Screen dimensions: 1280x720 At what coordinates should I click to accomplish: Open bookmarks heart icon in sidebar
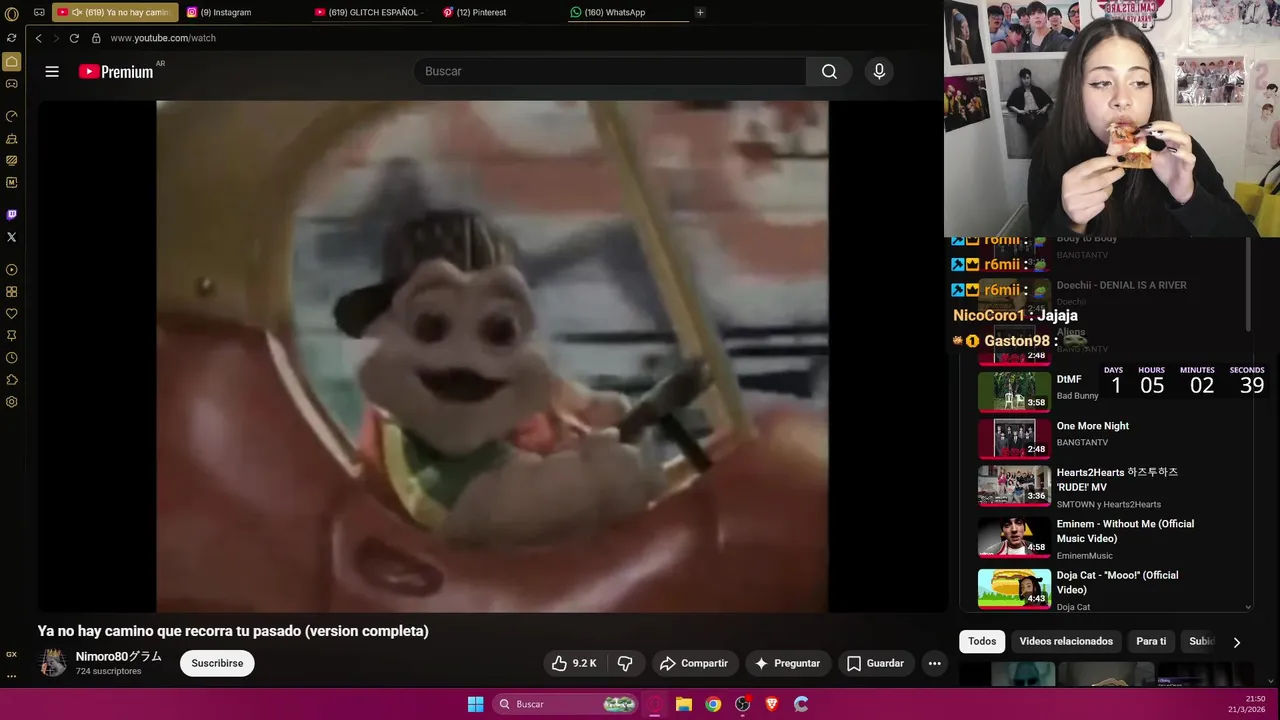tap(11, 314)
